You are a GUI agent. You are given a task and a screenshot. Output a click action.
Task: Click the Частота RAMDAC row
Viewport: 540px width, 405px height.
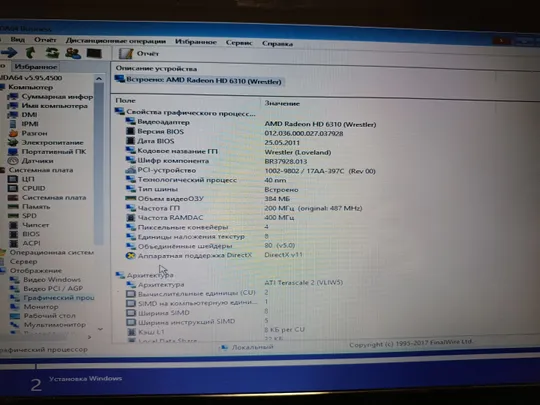210,218
